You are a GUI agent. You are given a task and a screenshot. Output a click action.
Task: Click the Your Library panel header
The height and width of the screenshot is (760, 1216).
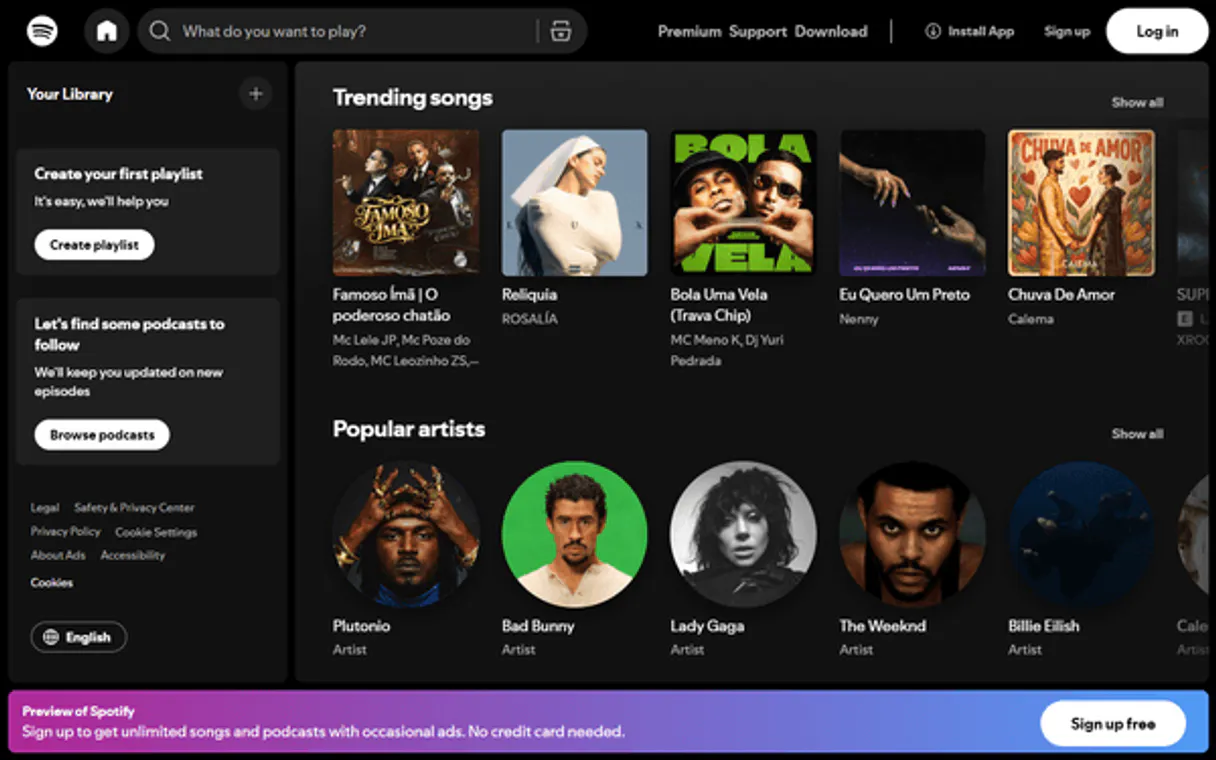click(x=70, y=93)
